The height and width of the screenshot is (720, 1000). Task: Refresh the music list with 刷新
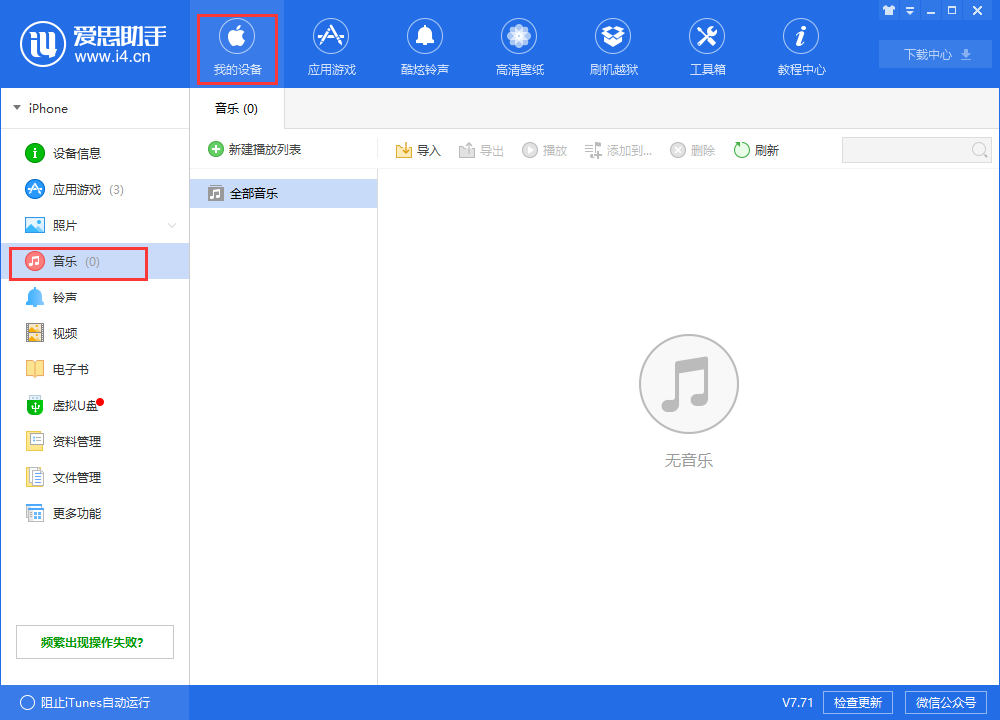[756, 149]
